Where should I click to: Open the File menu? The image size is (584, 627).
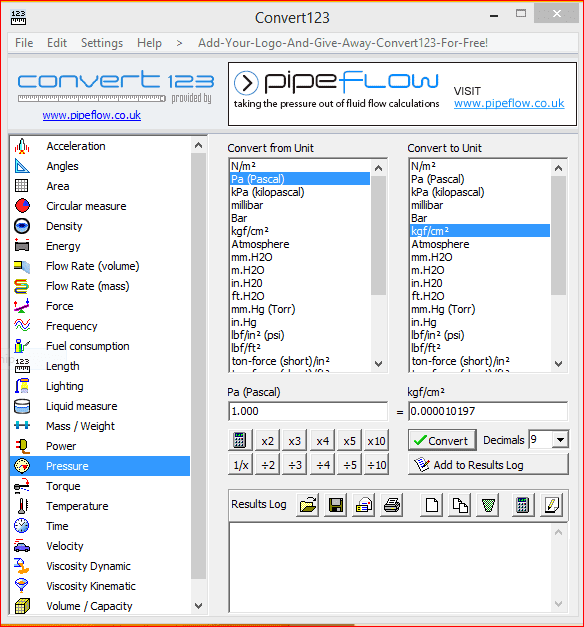tap(24, 43)
